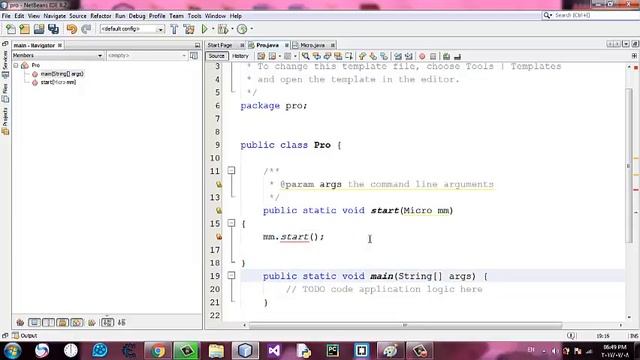
Task: Open PyCharm from the taskbar
Action: click(x=333, y=351)
